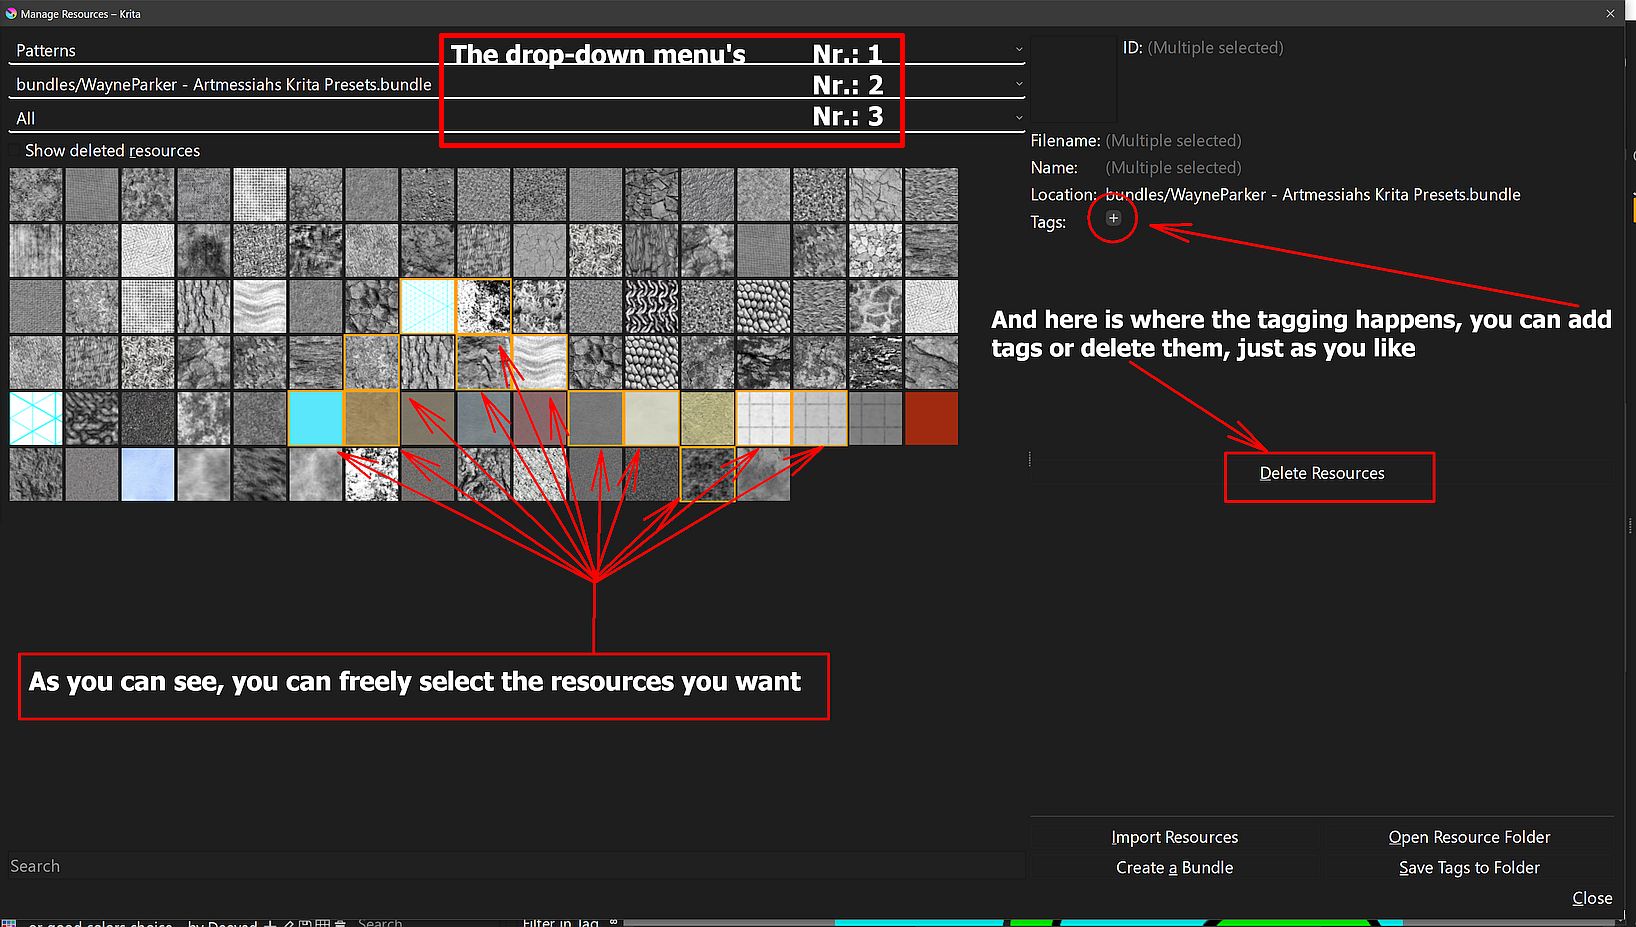Select the solid cyan pattern thumbnail
The width and height of the screenshot is (1636, 927).
point(315,418)
